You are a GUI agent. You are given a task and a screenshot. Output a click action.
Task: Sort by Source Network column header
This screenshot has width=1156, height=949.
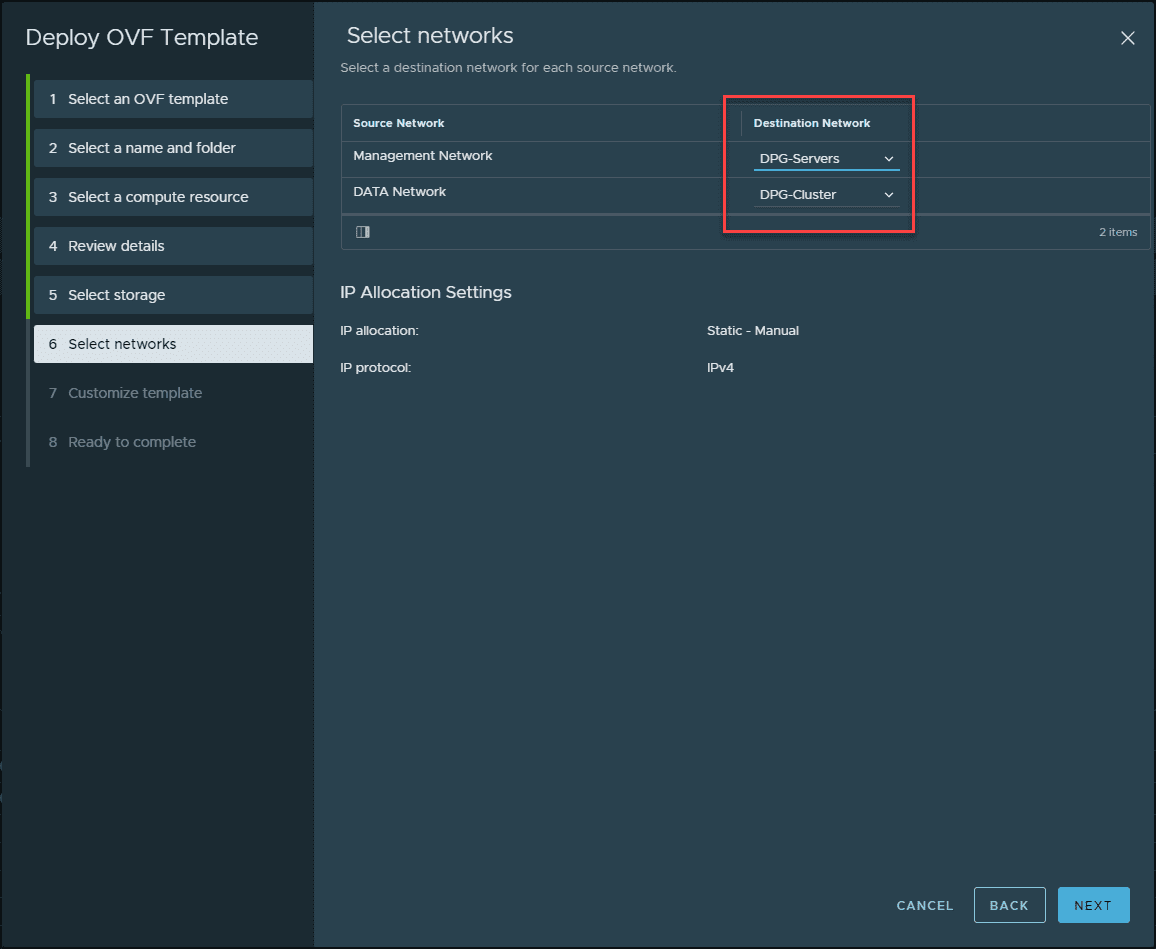coord(399,123)
